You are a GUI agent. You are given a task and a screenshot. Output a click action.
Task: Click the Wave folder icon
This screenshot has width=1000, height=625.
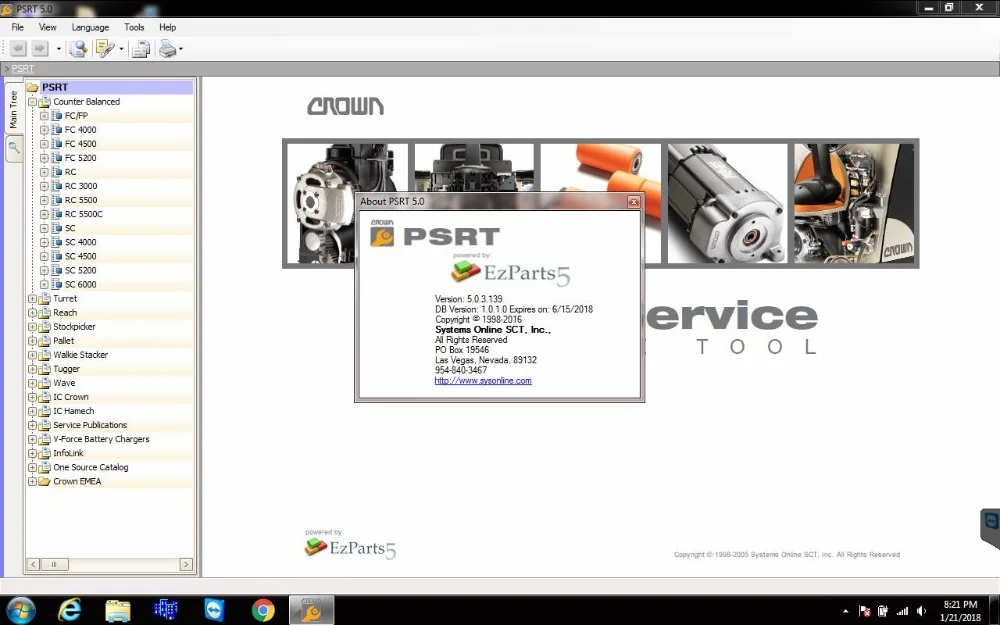tap(45, 383)
